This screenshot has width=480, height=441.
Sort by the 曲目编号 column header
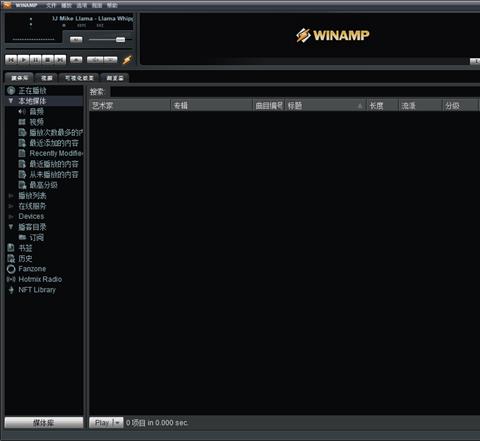pyautogui.click(x=268, y=106)
